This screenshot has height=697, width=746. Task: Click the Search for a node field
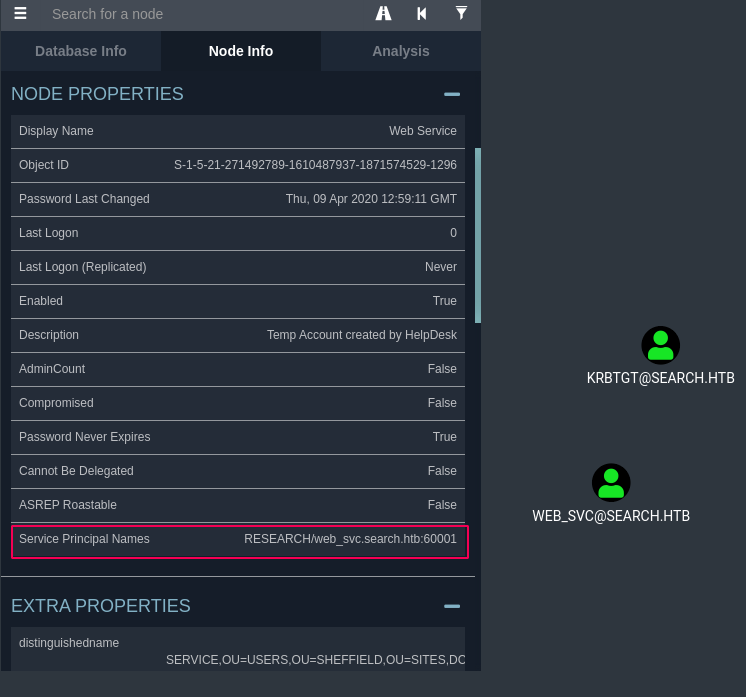click(200, 14)
